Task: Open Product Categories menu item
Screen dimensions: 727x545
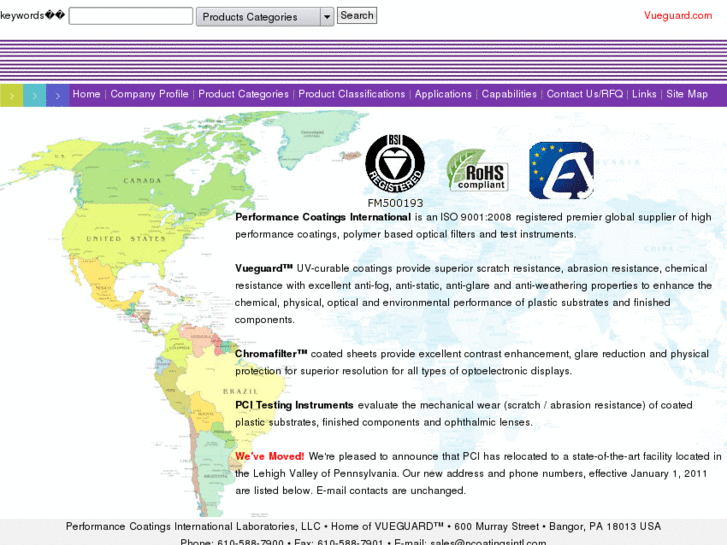Action: [243, 94]
